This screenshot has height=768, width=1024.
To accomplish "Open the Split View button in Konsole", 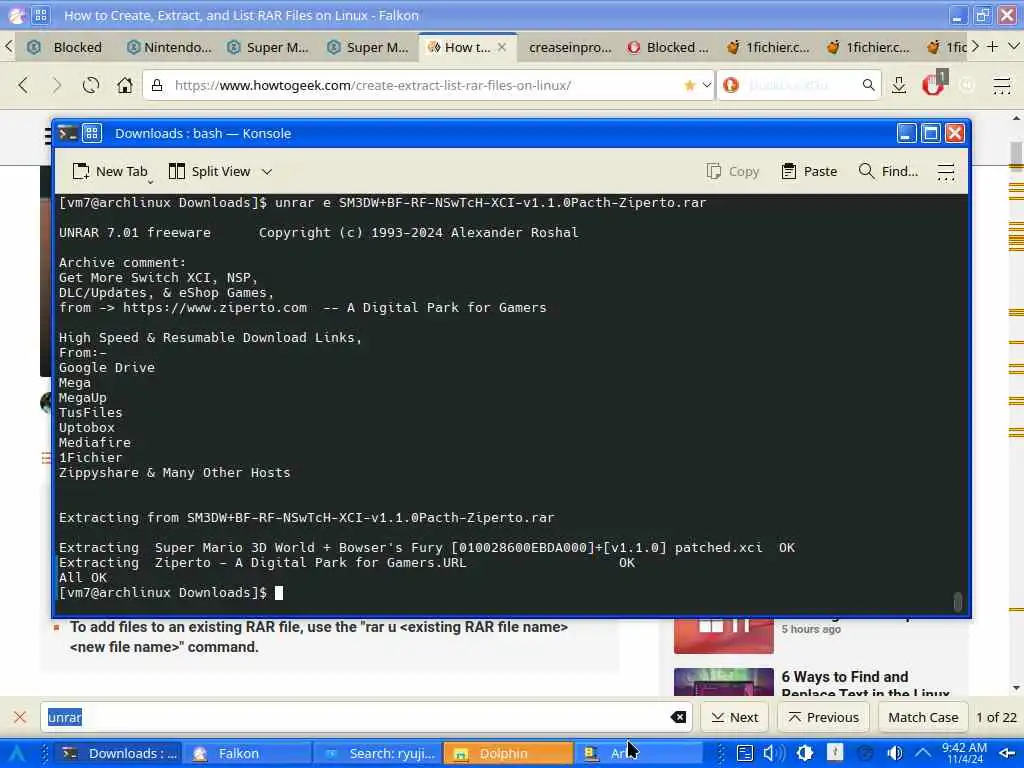I will point(210,171).
